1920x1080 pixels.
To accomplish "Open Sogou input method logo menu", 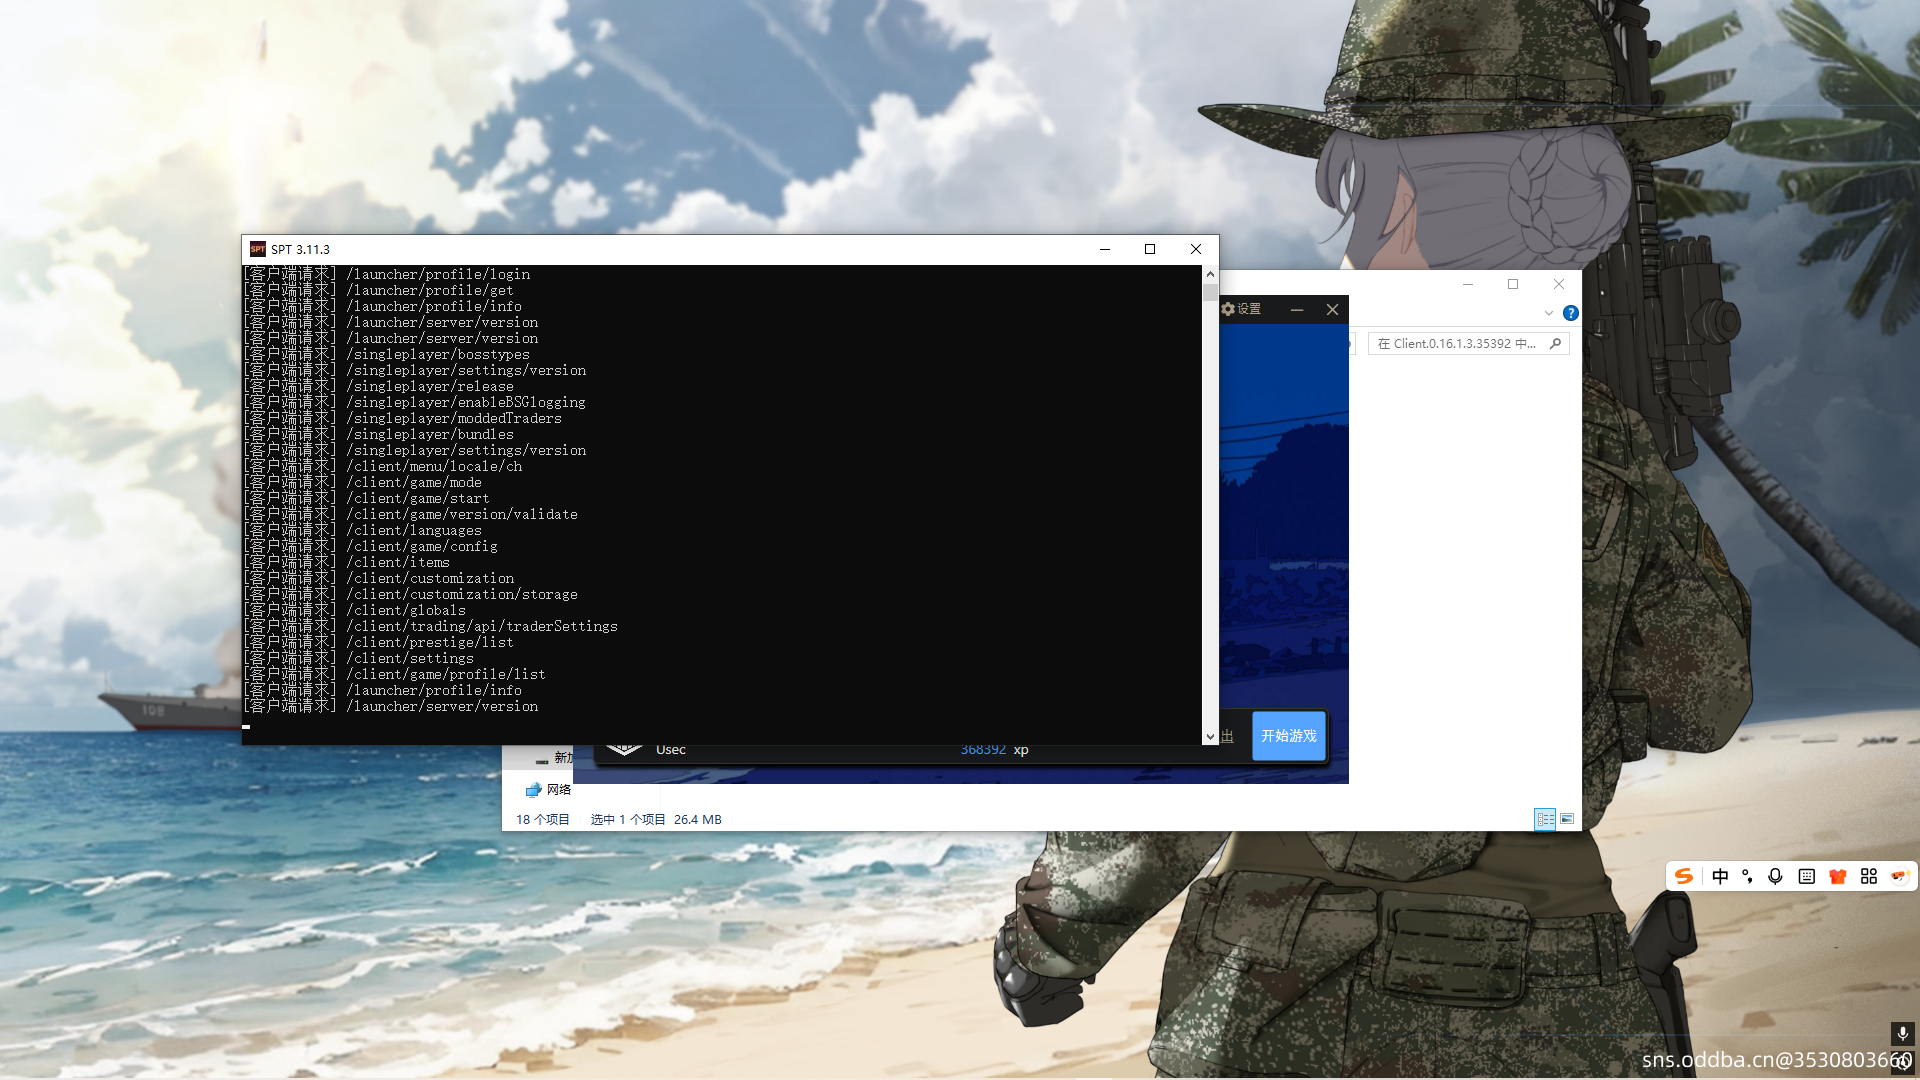I will coord(1684,876).
